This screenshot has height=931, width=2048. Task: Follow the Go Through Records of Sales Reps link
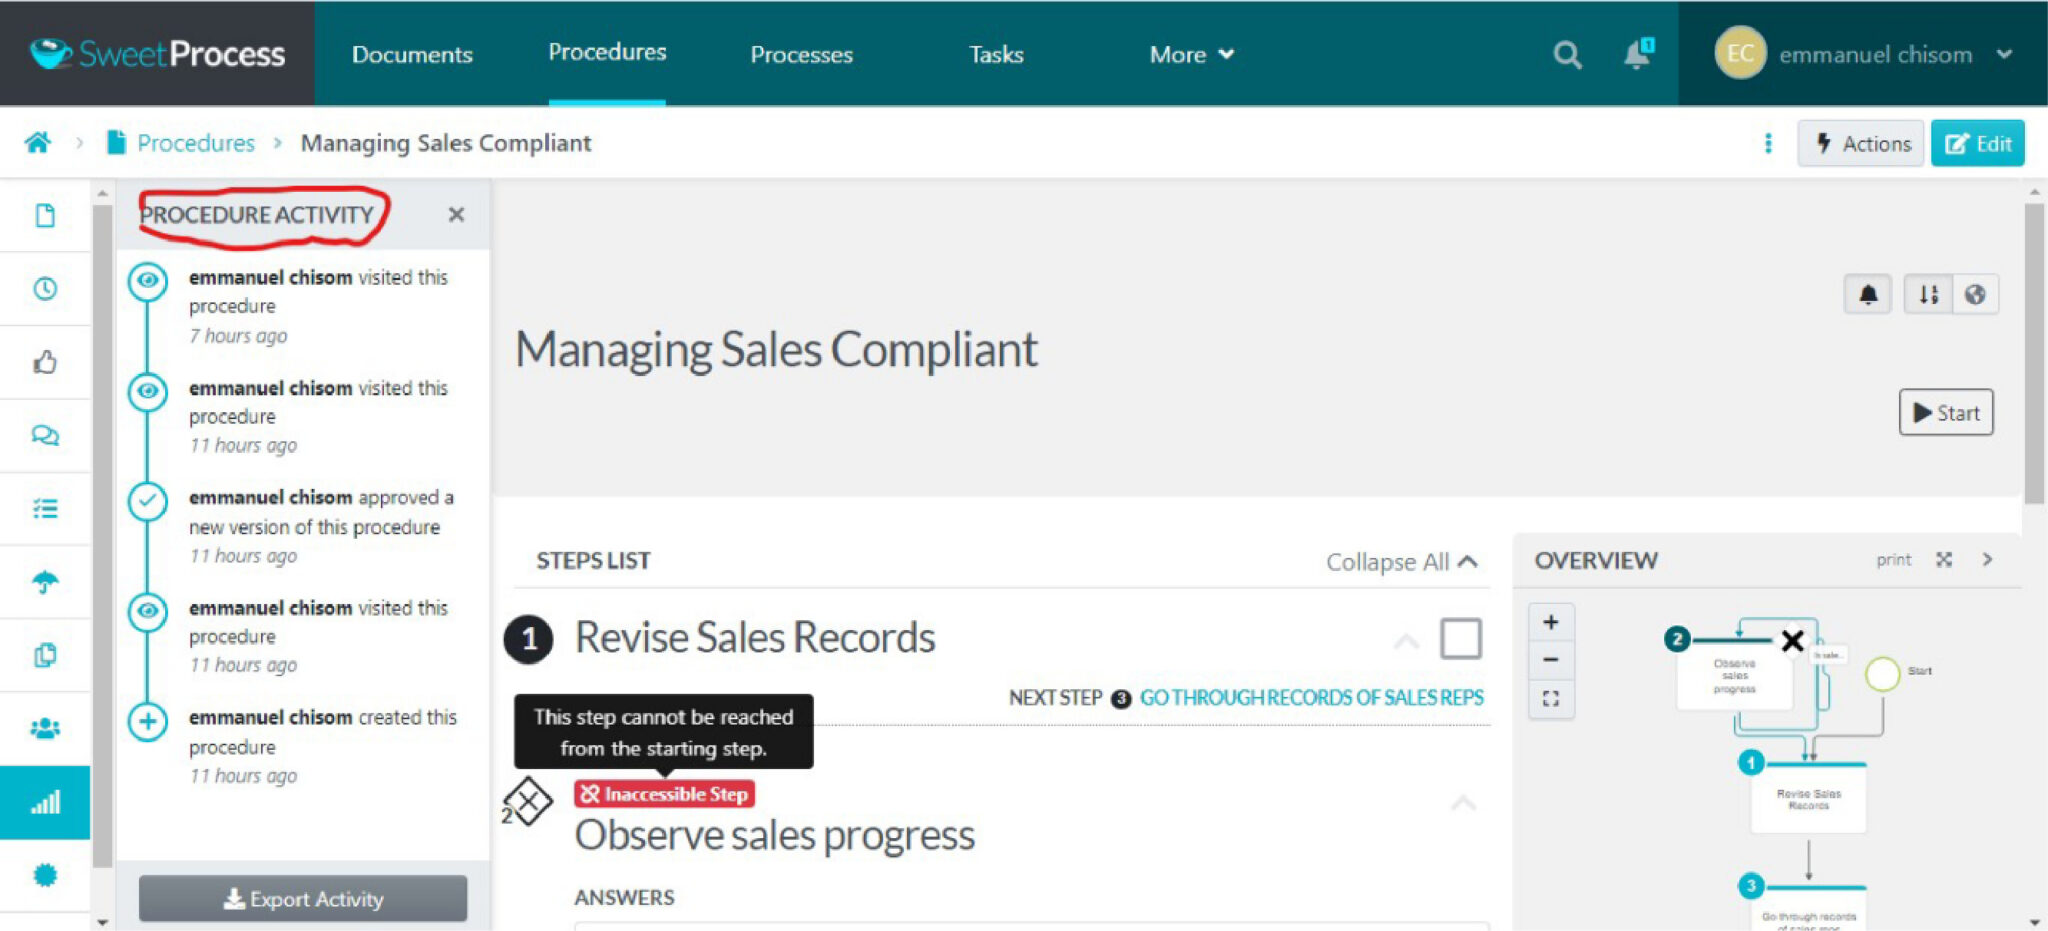[1312, 698]
